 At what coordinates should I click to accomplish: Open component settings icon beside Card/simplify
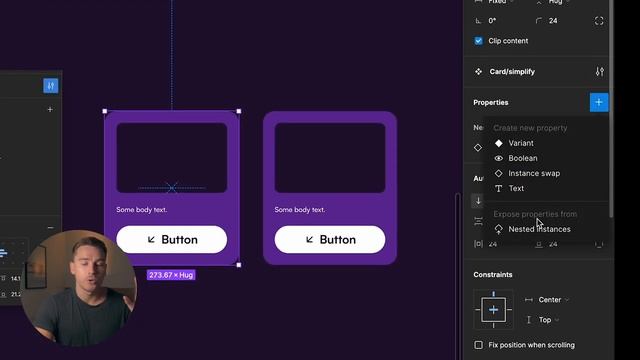click(599, 72)
